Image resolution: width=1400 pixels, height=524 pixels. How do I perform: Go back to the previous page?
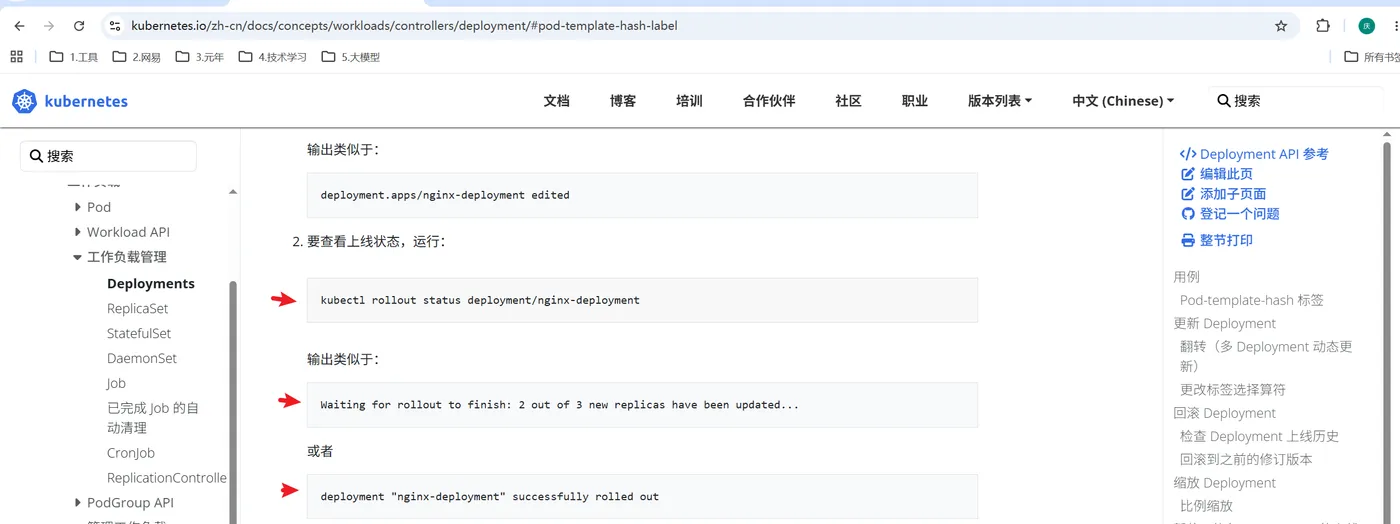[19, 26]
